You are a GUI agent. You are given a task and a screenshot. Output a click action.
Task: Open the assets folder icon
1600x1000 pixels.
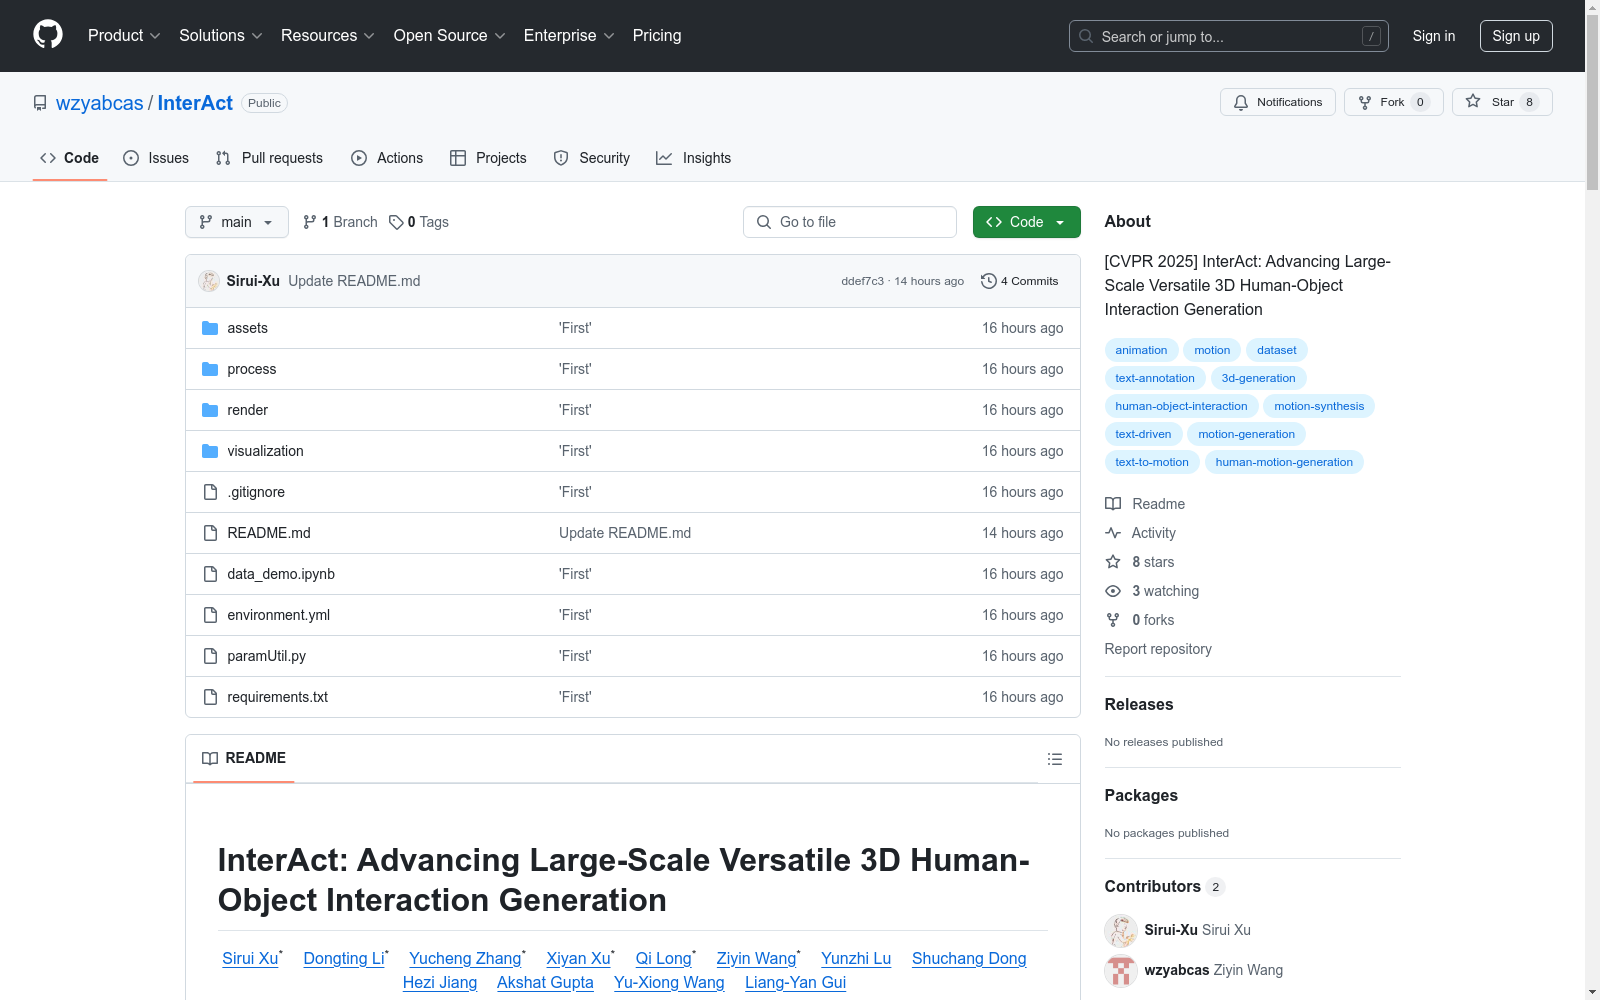click(210, 328)
